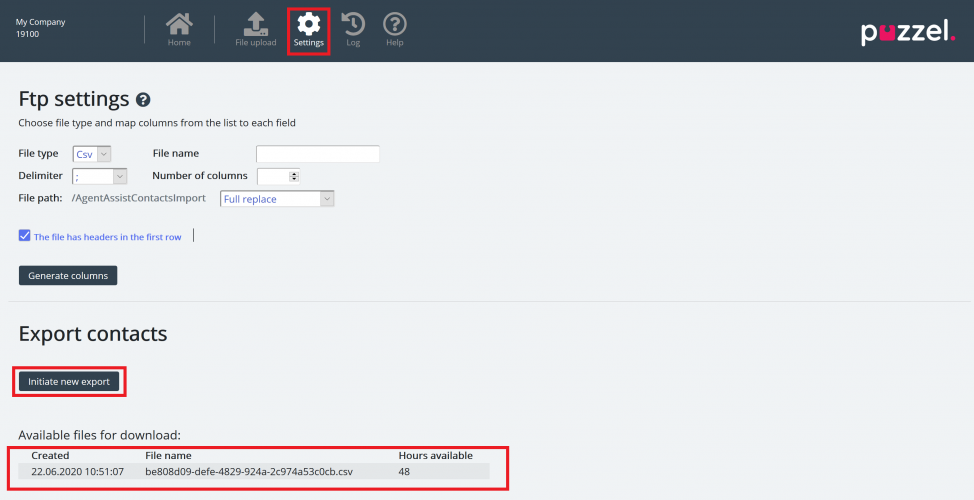This screenshot has height=500, width=974.
Task: Click Initiate new export button
Action: coord(69,381)
